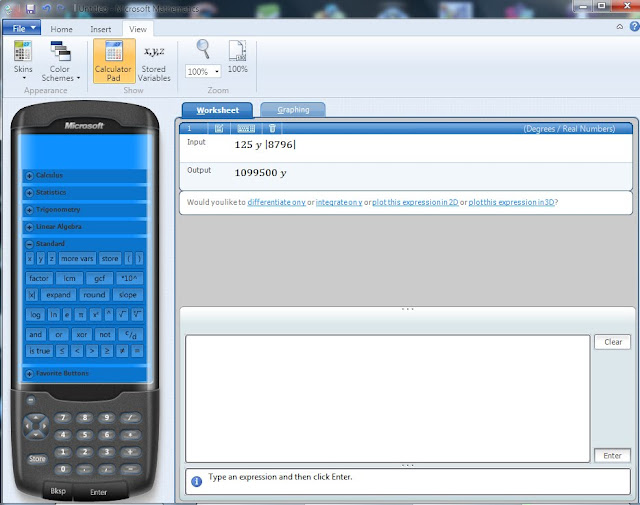
Task: Open the Skins gallery icon
Action: [x=23, y=60]
